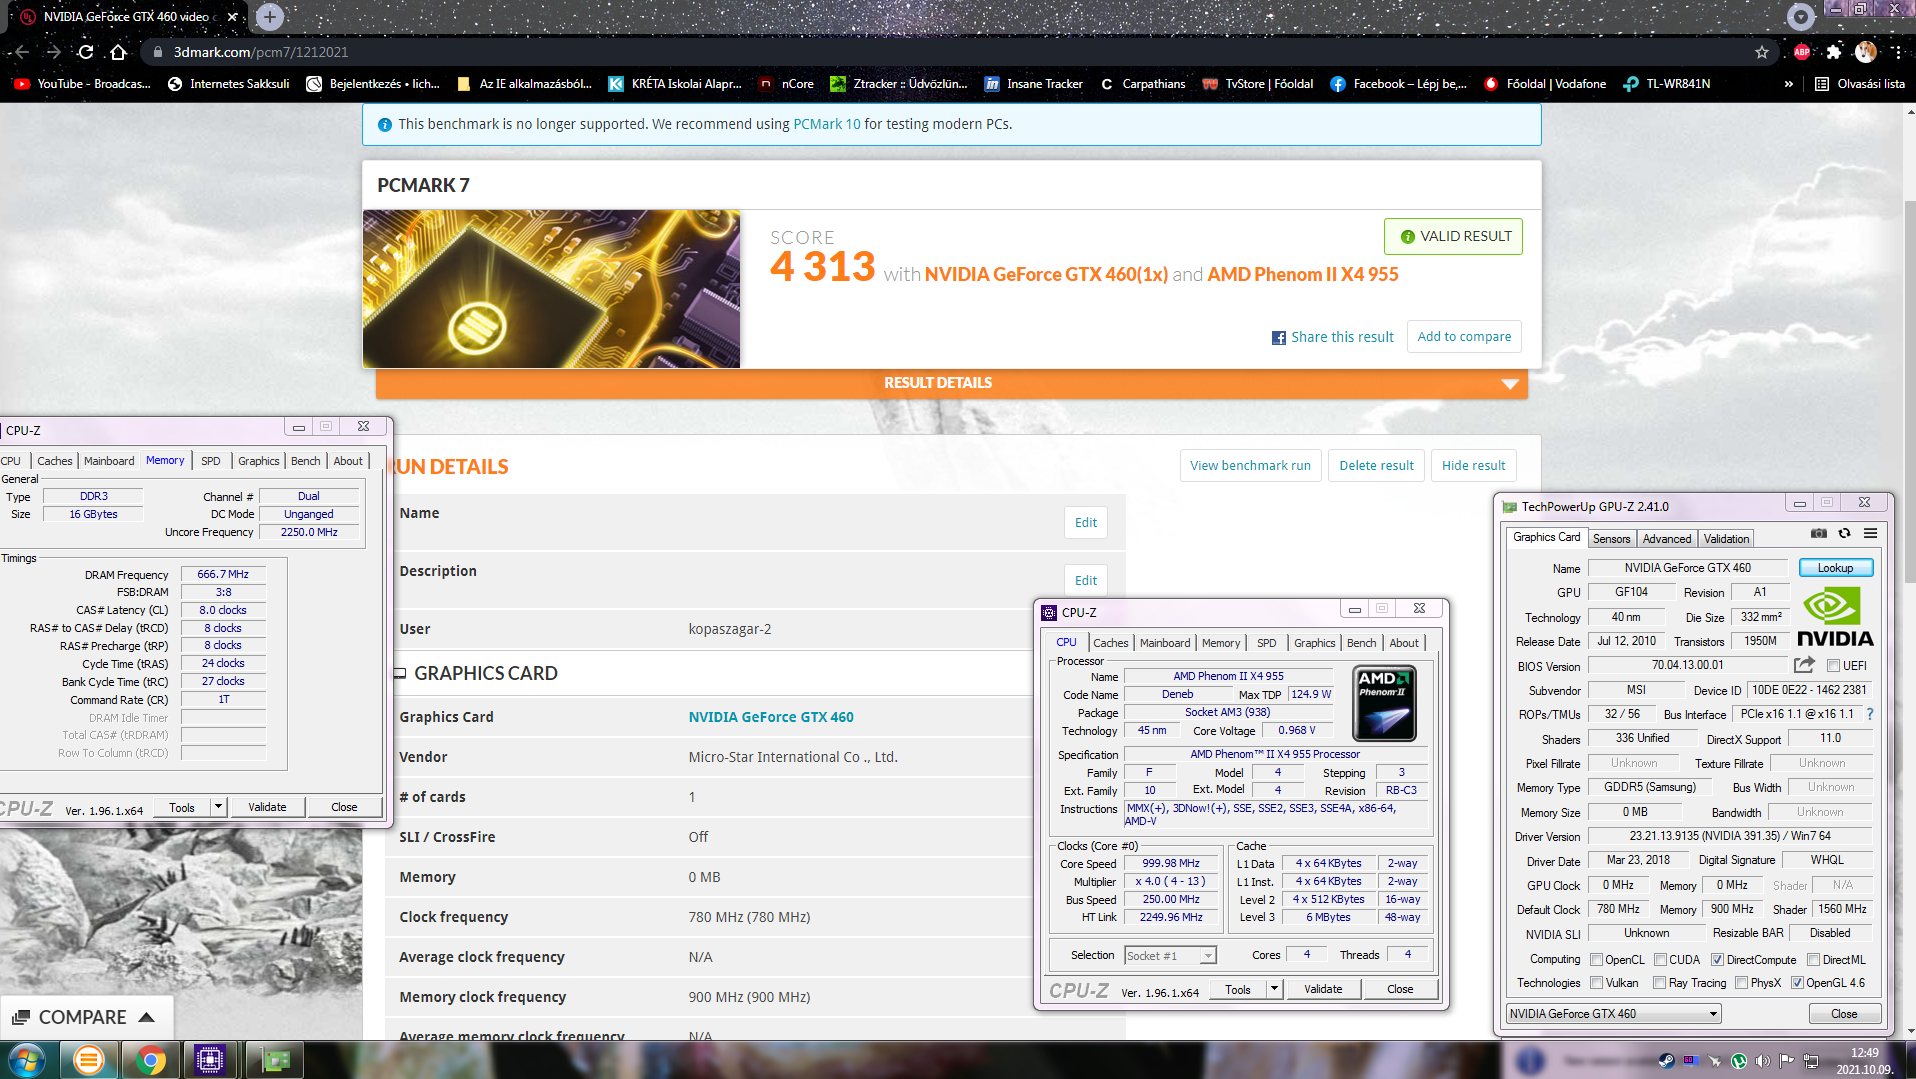Open the Chrome extensions puzzle icon
1916x1079 pixels.
[x=1833, y=52]
